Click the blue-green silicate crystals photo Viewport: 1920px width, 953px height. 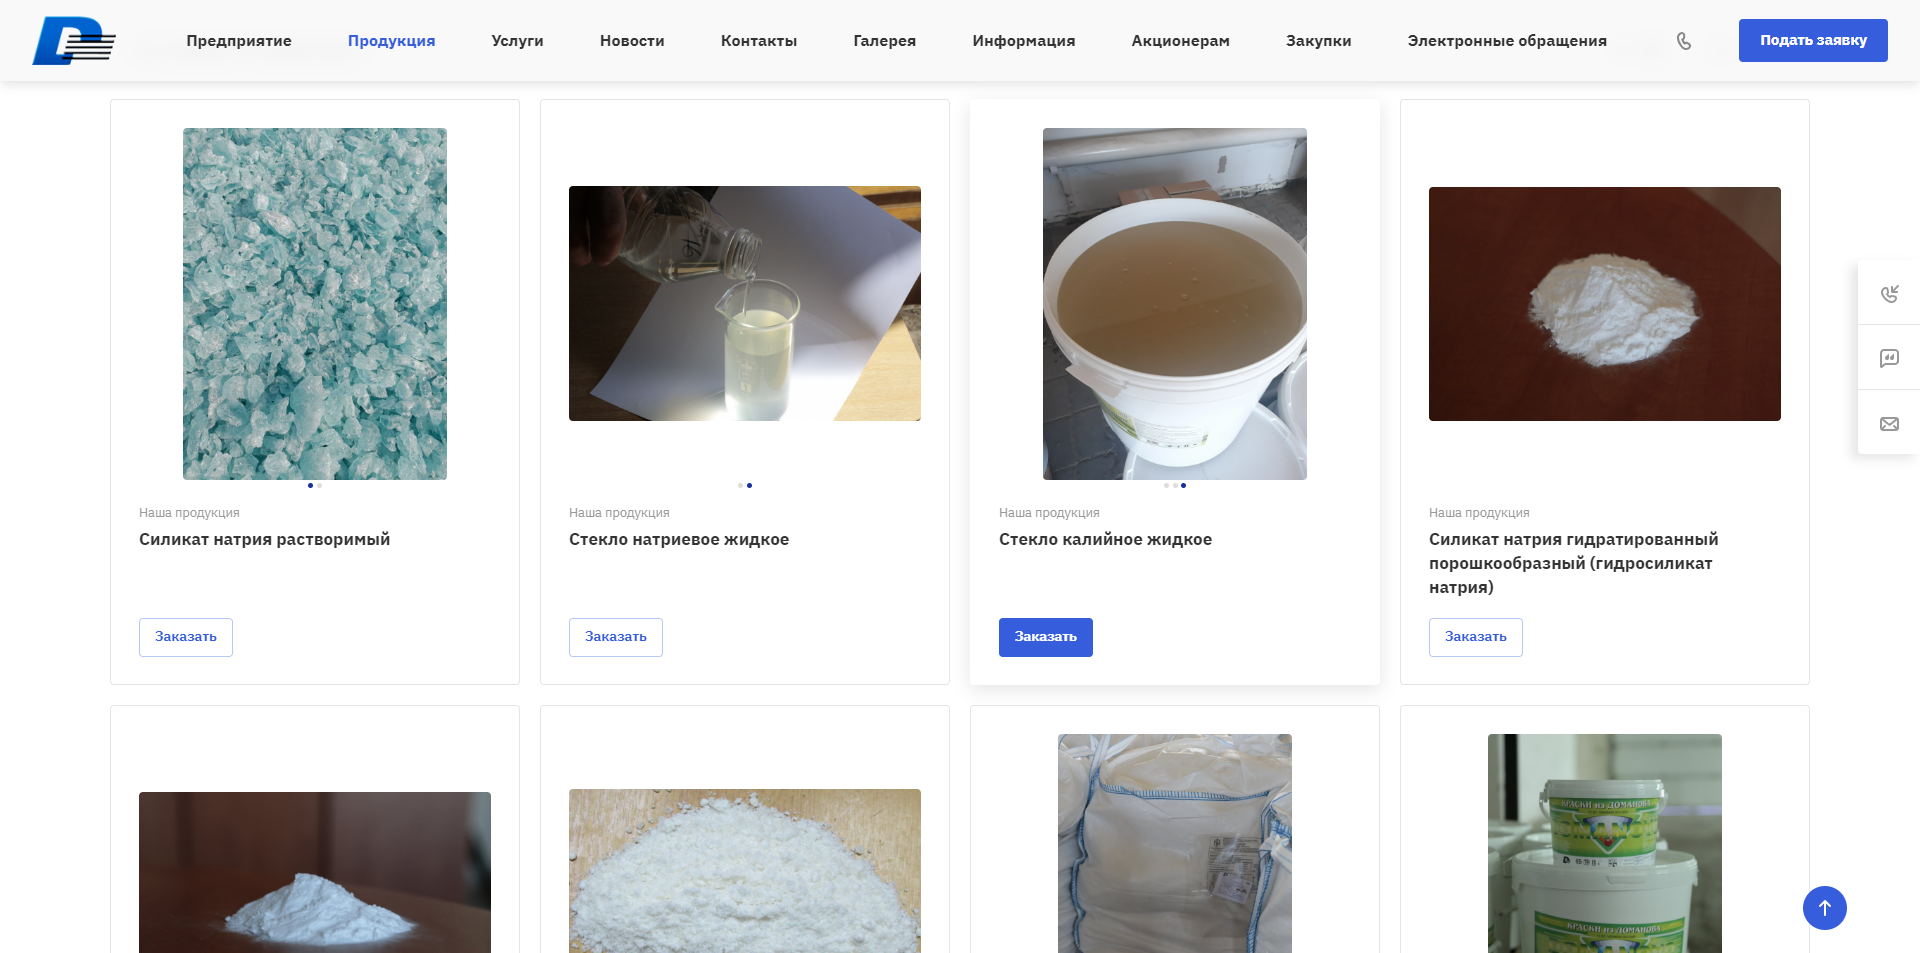tap(315, 304)
